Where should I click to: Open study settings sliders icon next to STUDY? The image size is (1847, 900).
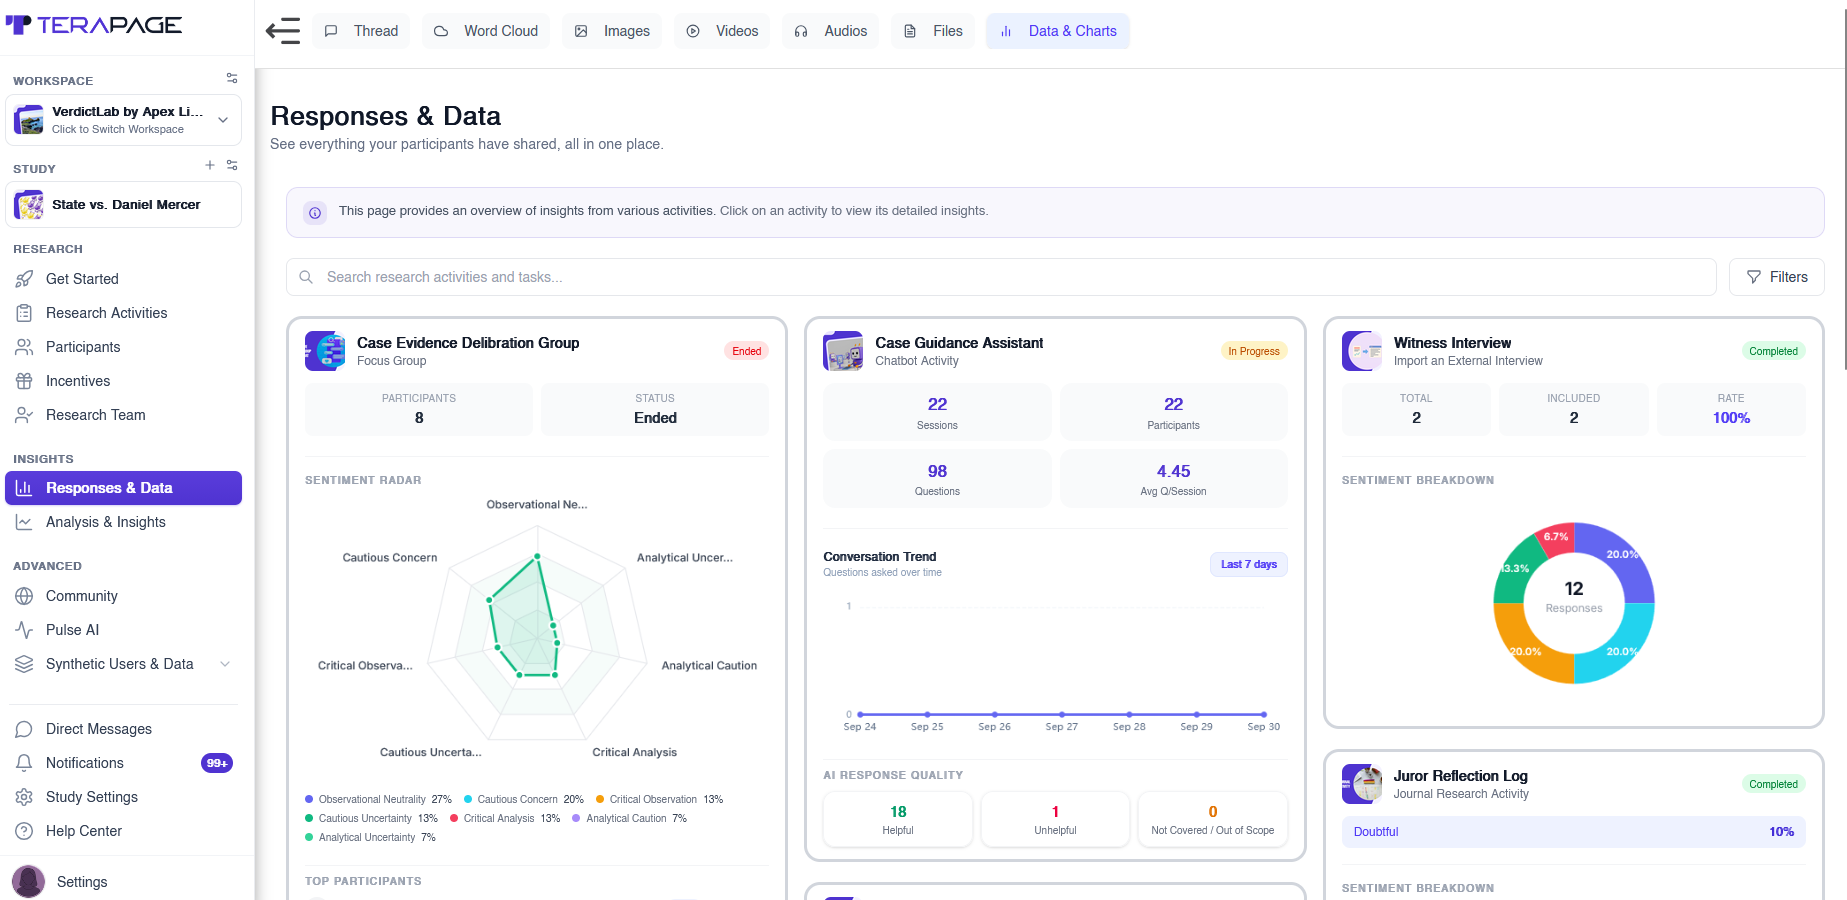pos(232,165)
